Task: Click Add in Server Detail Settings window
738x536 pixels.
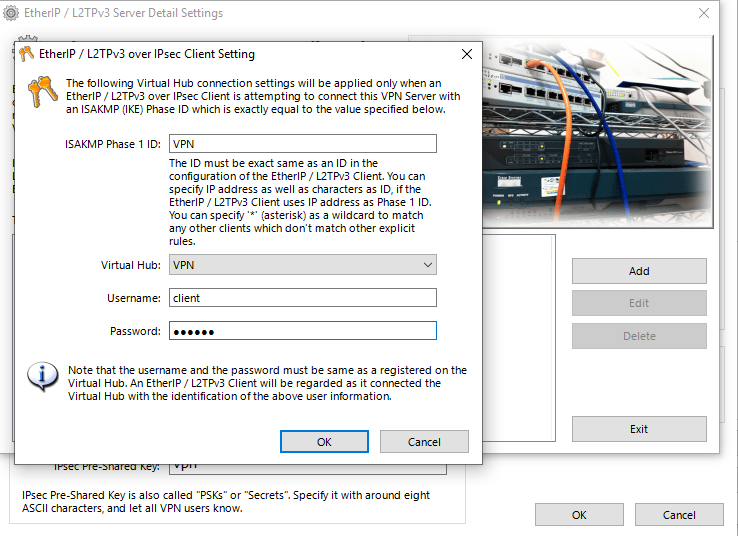Action: click(639, 271)
